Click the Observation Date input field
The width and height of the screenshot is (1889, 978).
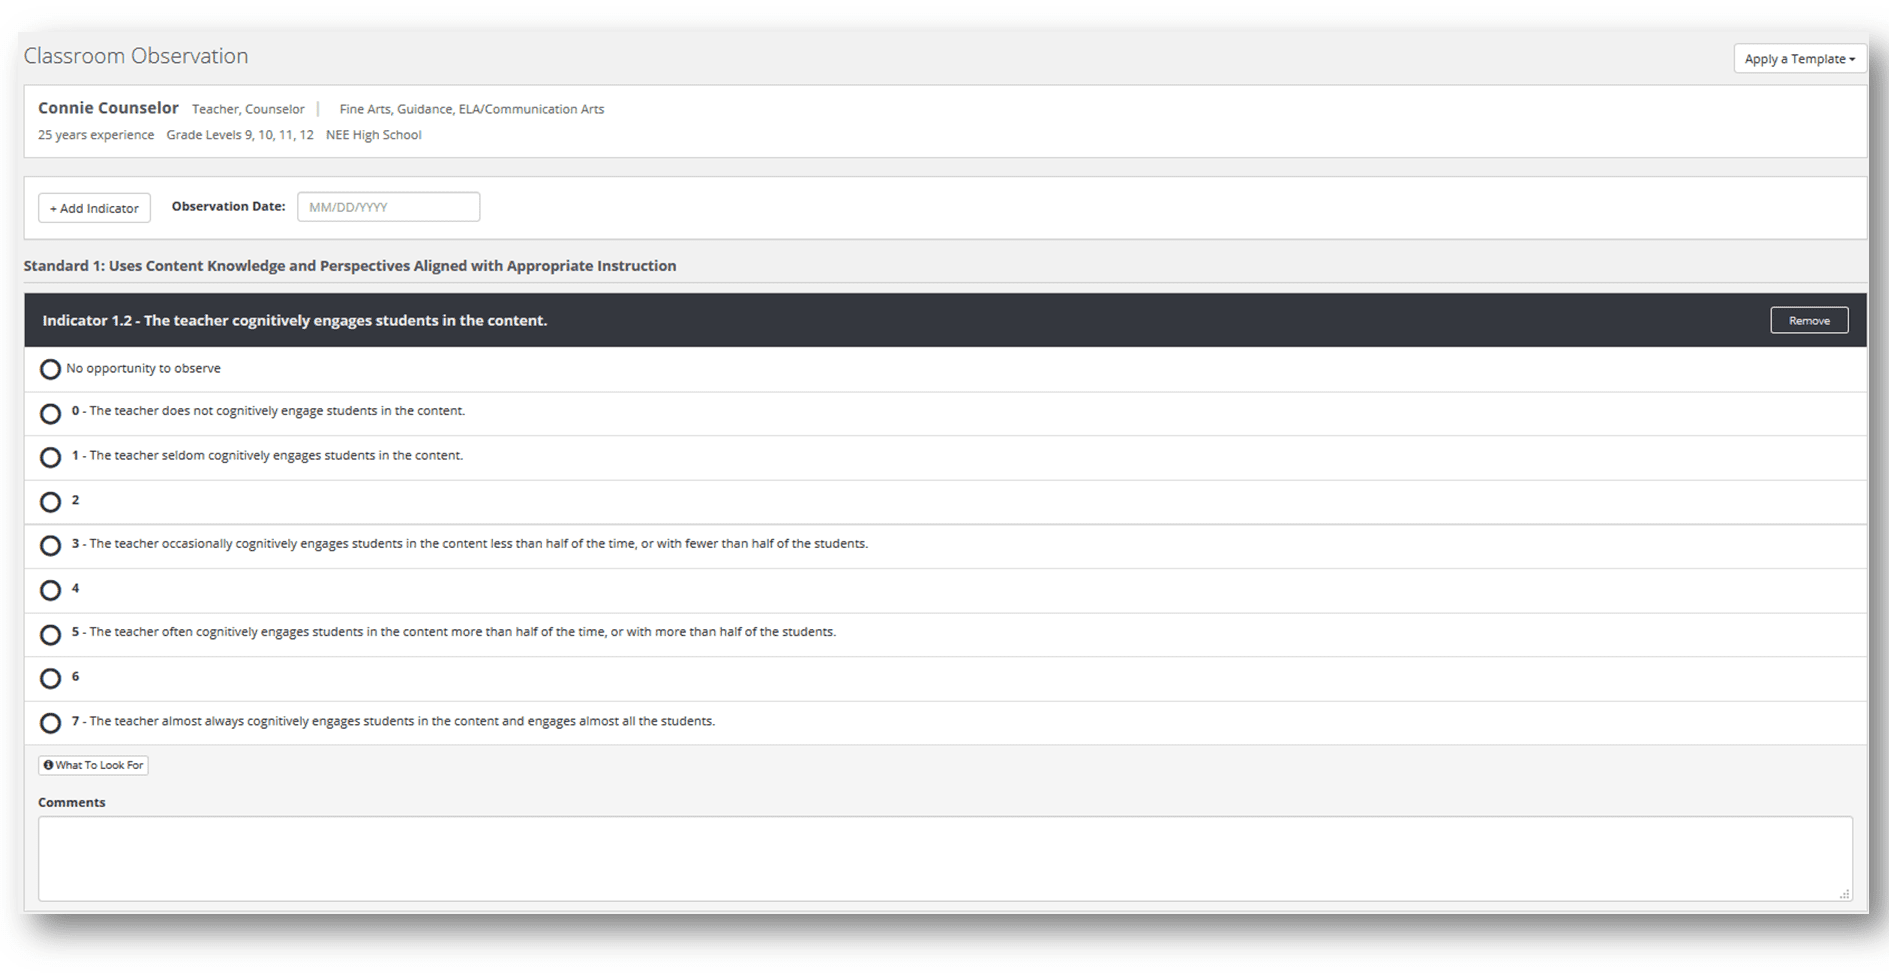click(x=388, y=207)
